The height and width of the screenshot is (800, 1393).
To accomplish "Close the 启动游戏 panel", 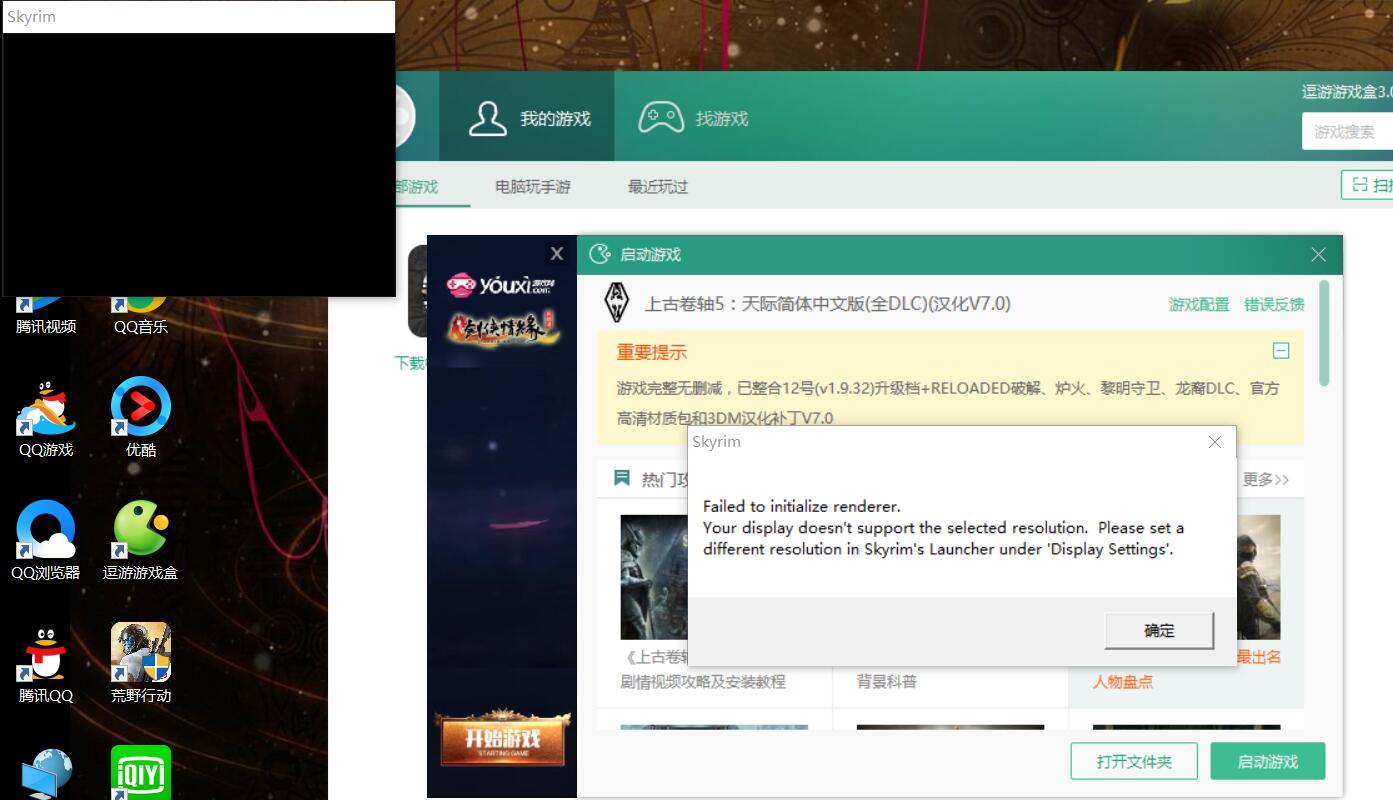I will [1318, 255].
